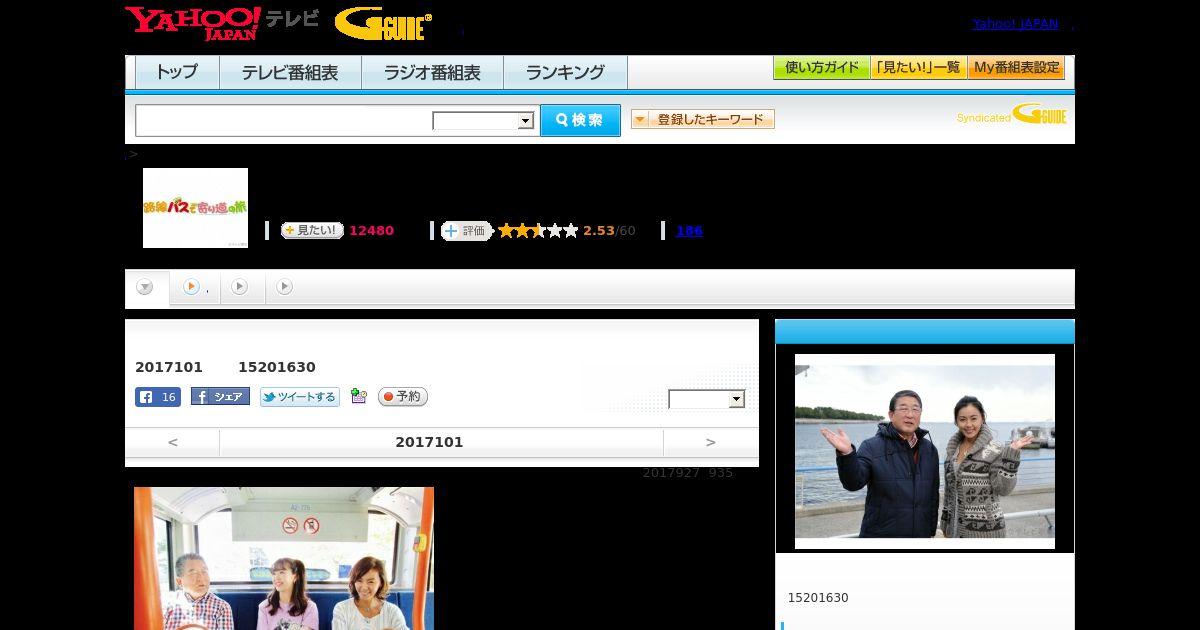1200x630 pixels.
Task: Expand 登録したキーワード dropdown
Action: (x=703, y=119)
